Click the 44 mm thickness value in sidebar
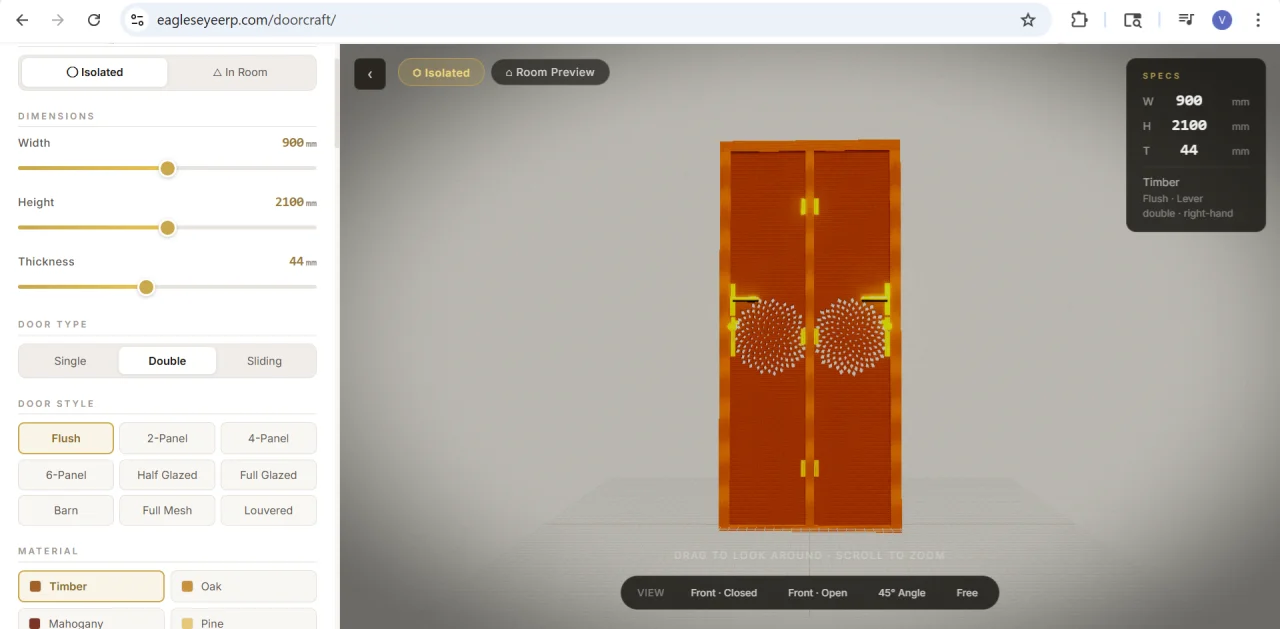Image resolution: width=1280 pixels, height=629 pixels. [303, 261]
